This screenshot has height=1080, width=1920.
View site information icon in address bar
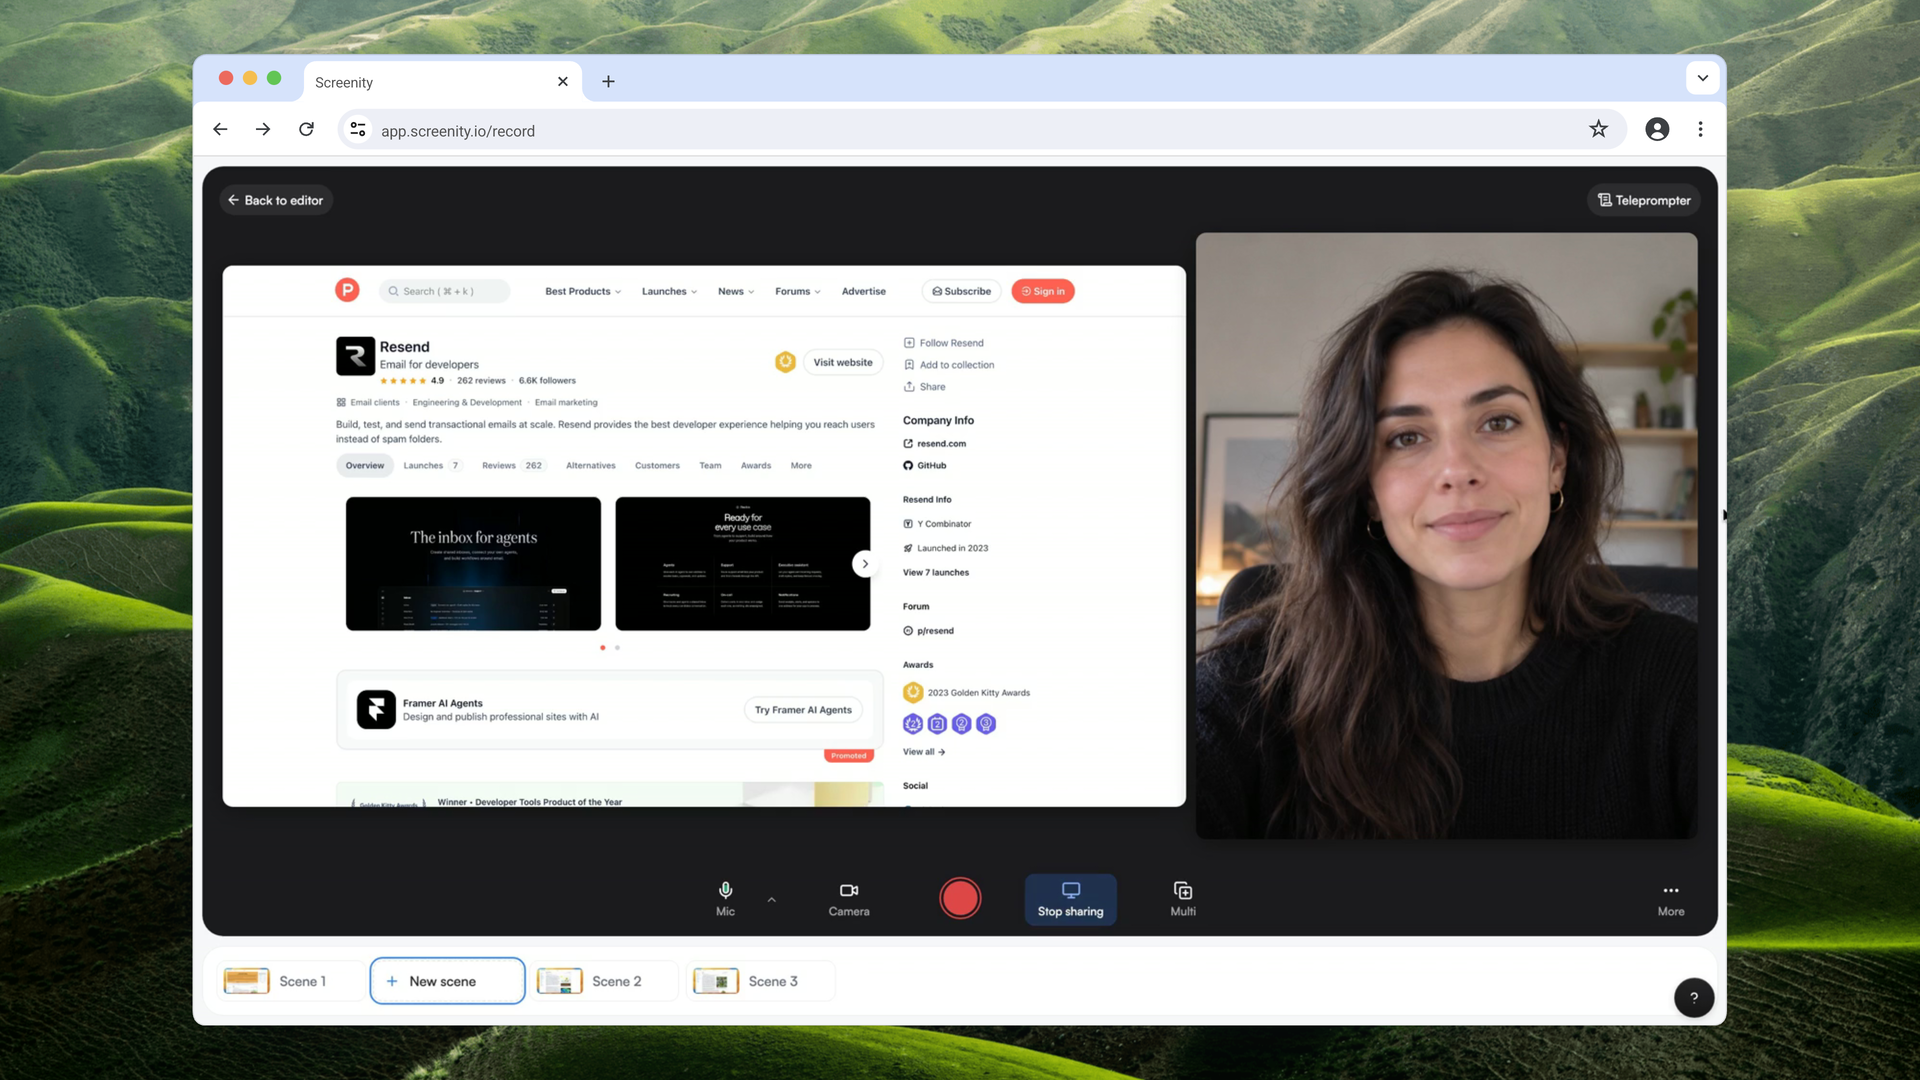point(358,129)
